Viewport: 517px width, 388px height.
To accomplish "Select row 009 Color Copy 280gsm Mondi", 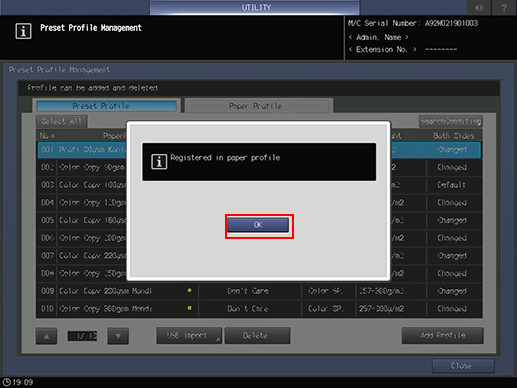I will point(259,291).
